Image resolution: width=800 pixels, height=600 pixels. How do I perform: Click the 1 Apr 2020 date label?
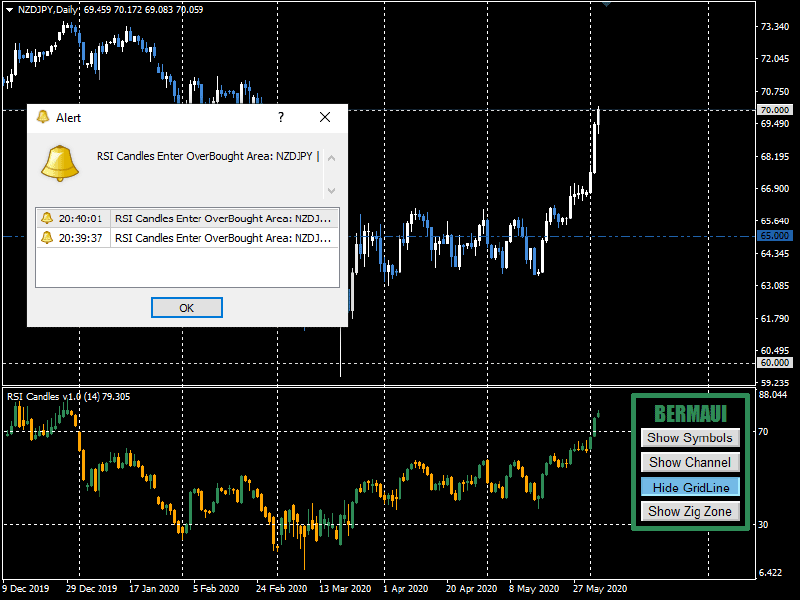[405, 588]
